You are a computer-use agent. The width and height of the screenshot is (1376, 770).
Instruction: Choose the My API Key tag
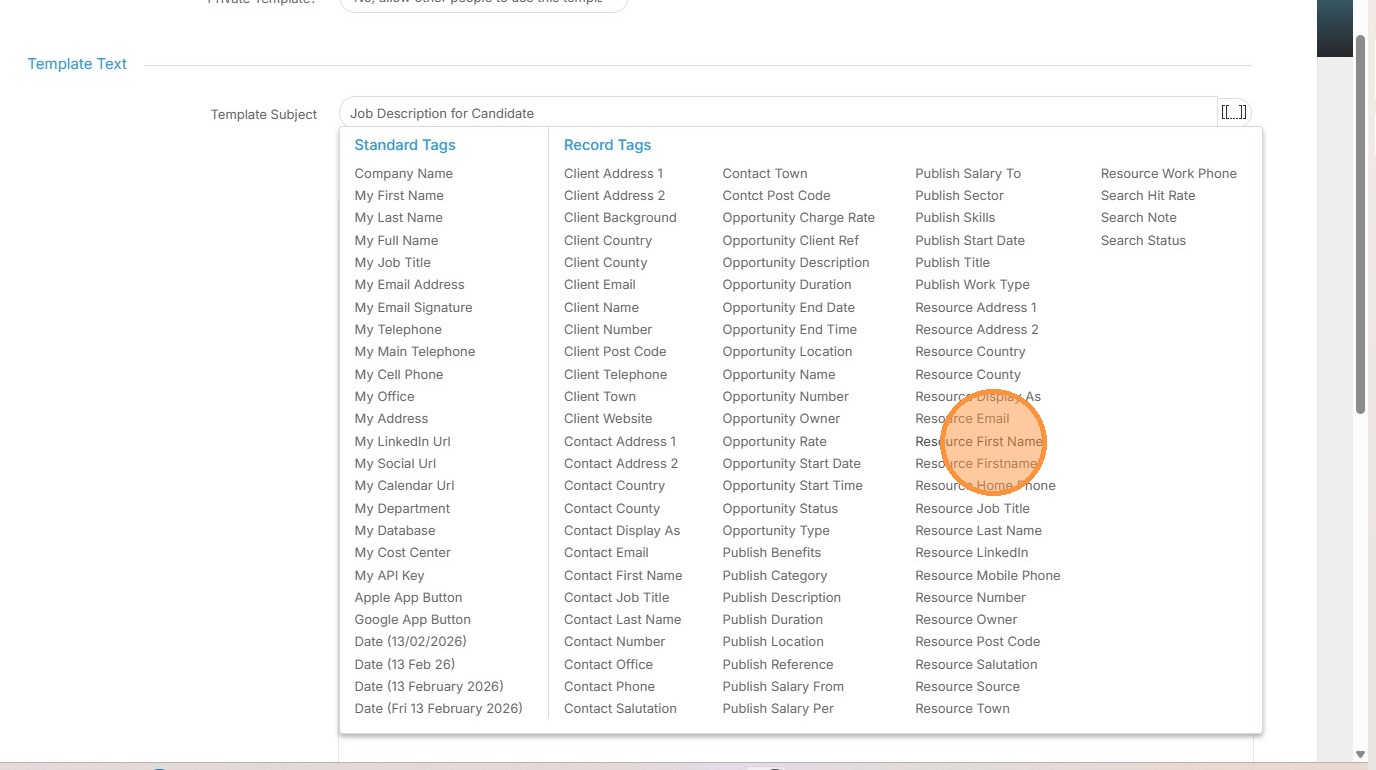click(390, 575)
